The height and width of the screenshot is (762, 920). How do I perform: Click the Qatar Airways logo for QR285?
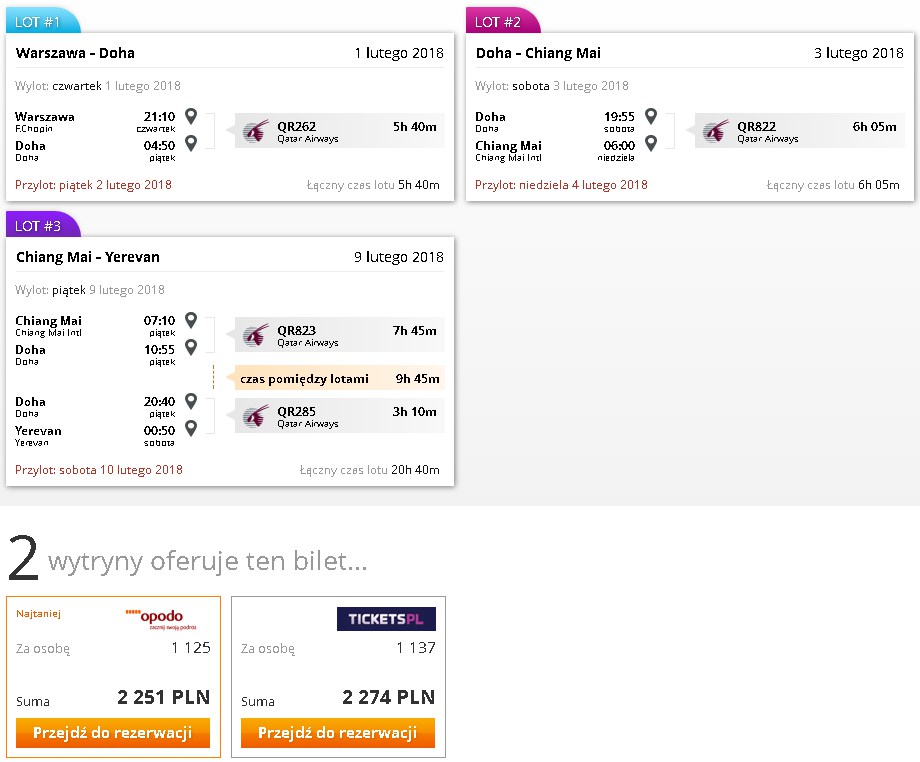tap(256, 416)
